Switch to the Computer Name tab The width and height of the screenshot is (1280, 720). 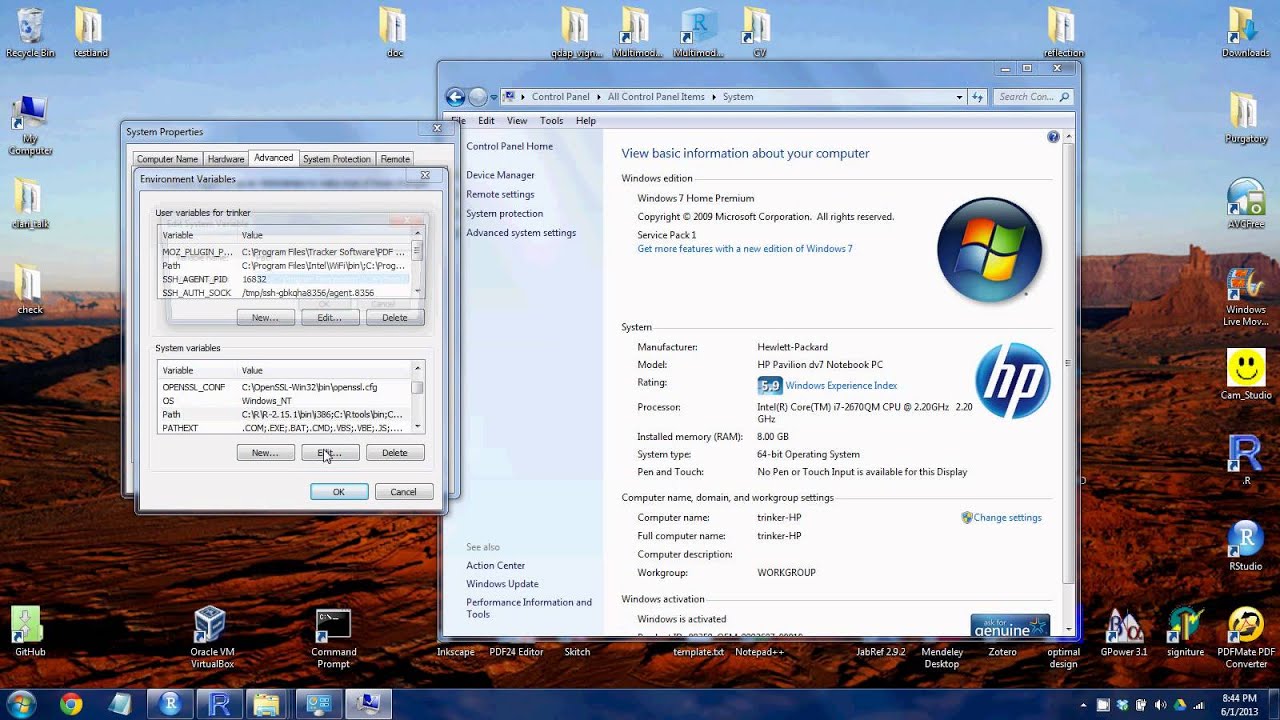click(167, 159)
